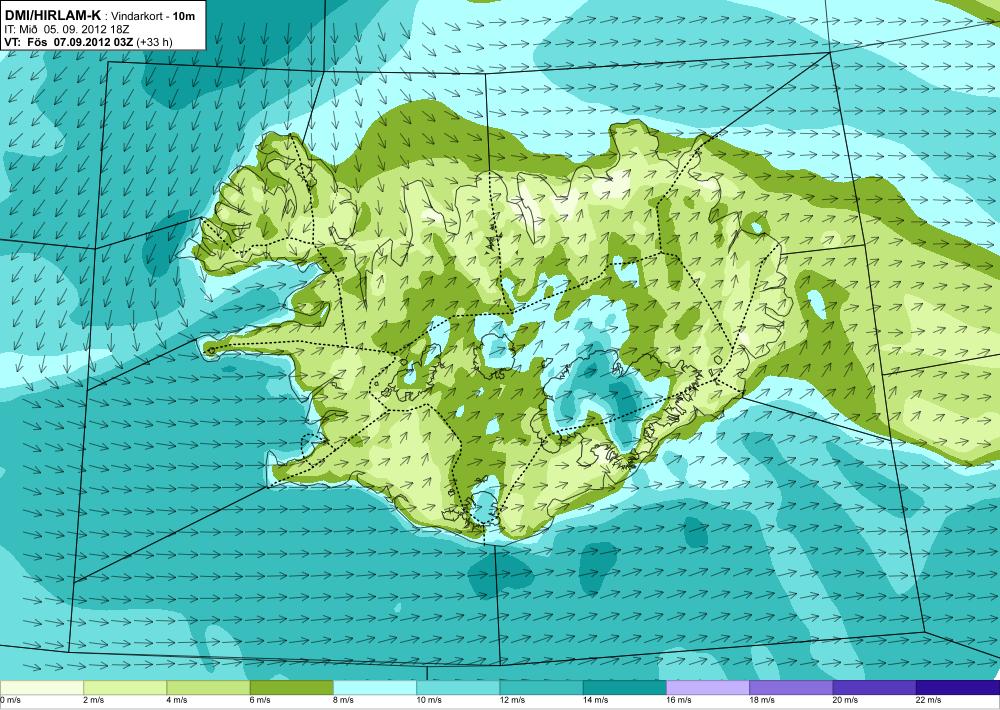Click the '2 m/s' legend label
Image resolution: width=1000 pixels, height=710 pixels.
94,700
